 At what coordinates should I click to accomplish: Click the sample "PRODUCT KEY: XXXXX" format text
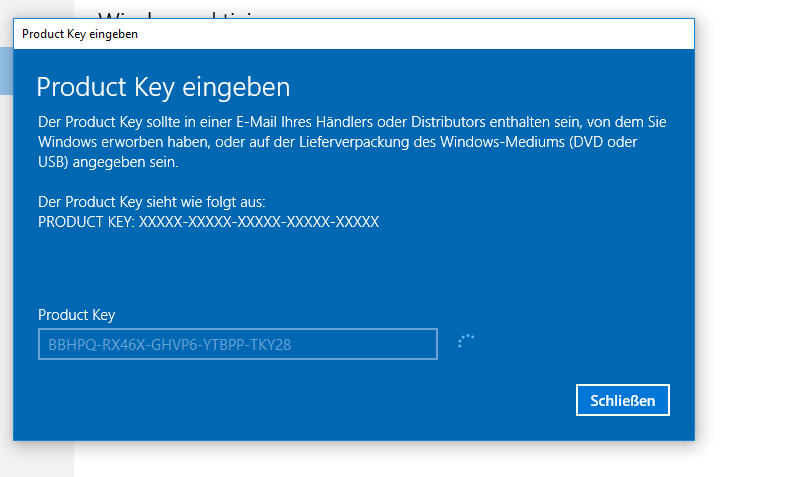point(208,221)
